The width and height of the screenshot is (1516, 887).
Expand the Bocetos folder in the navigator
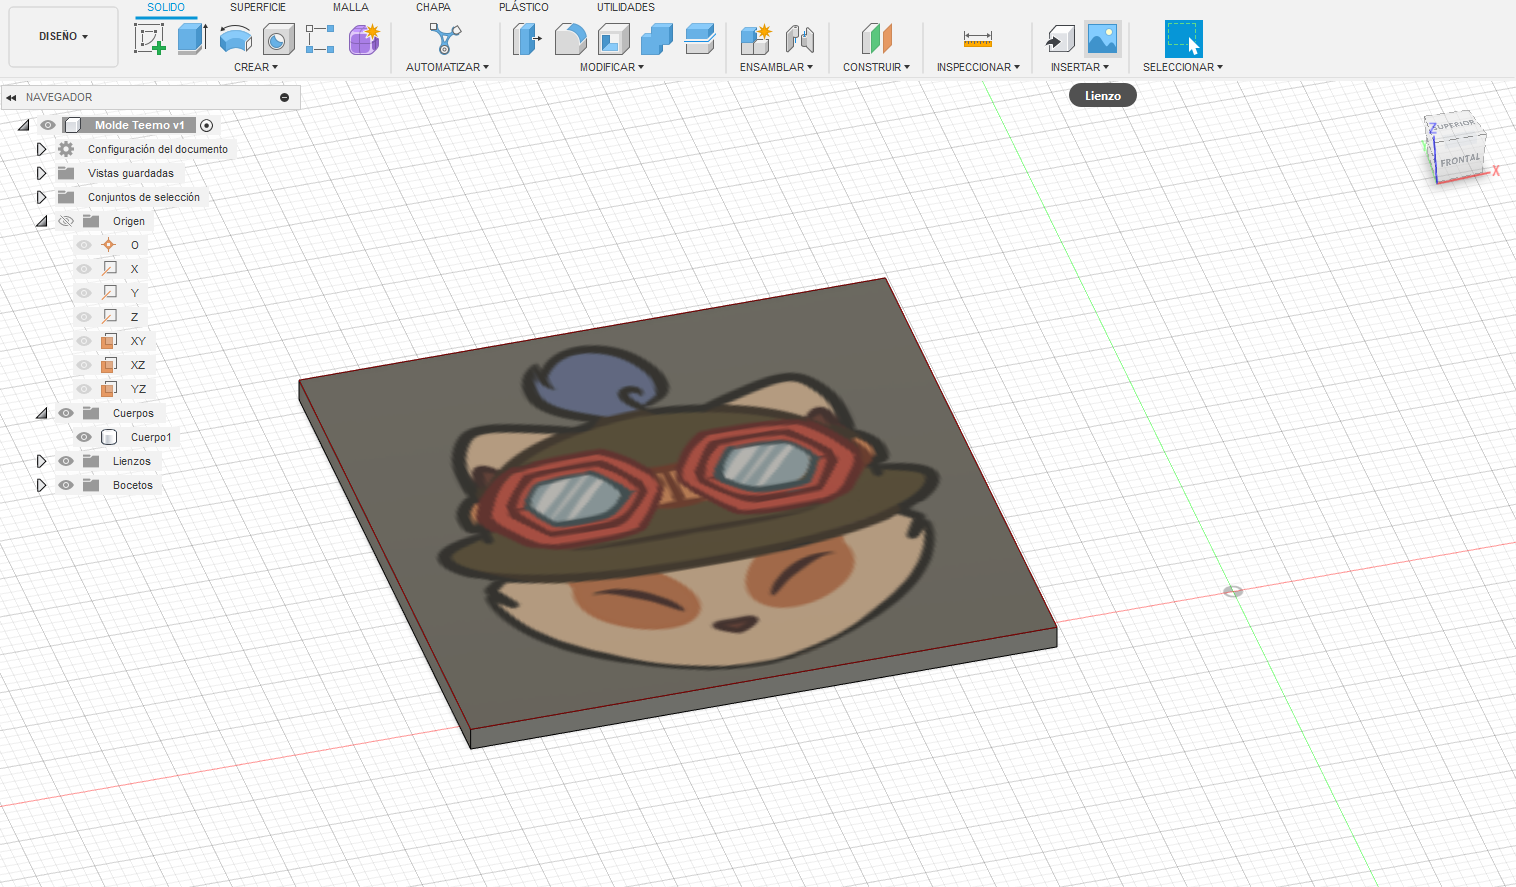(x=41, y=485)
